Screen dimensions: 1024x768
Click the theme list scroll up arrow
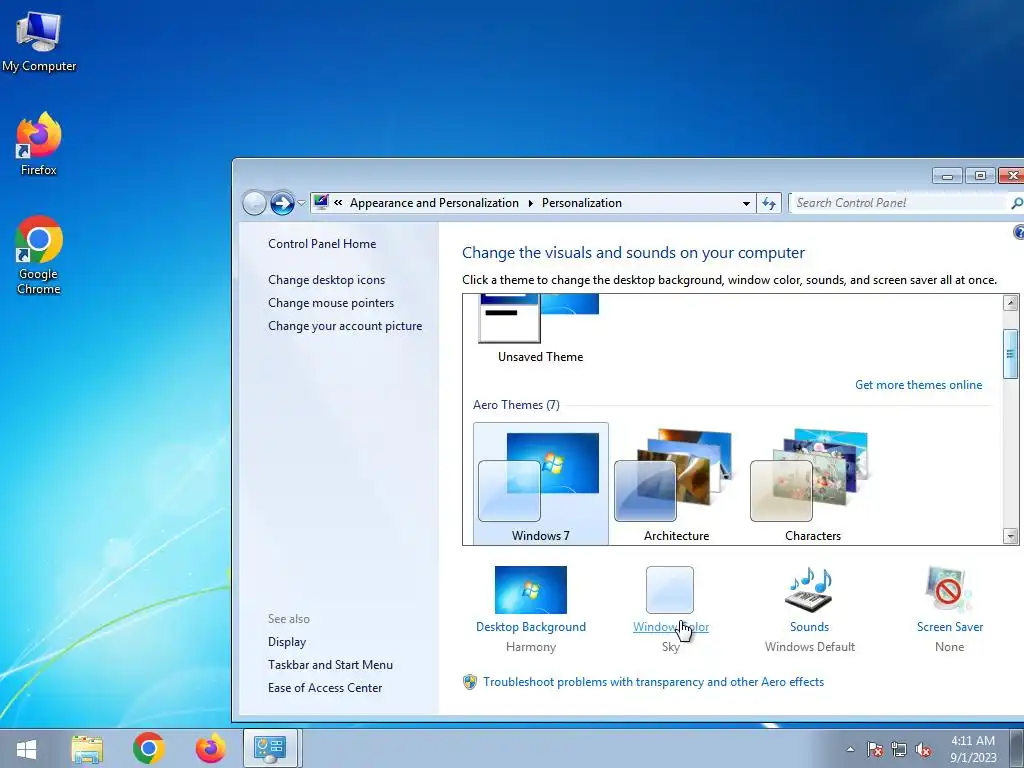(x=1010, y=303)
